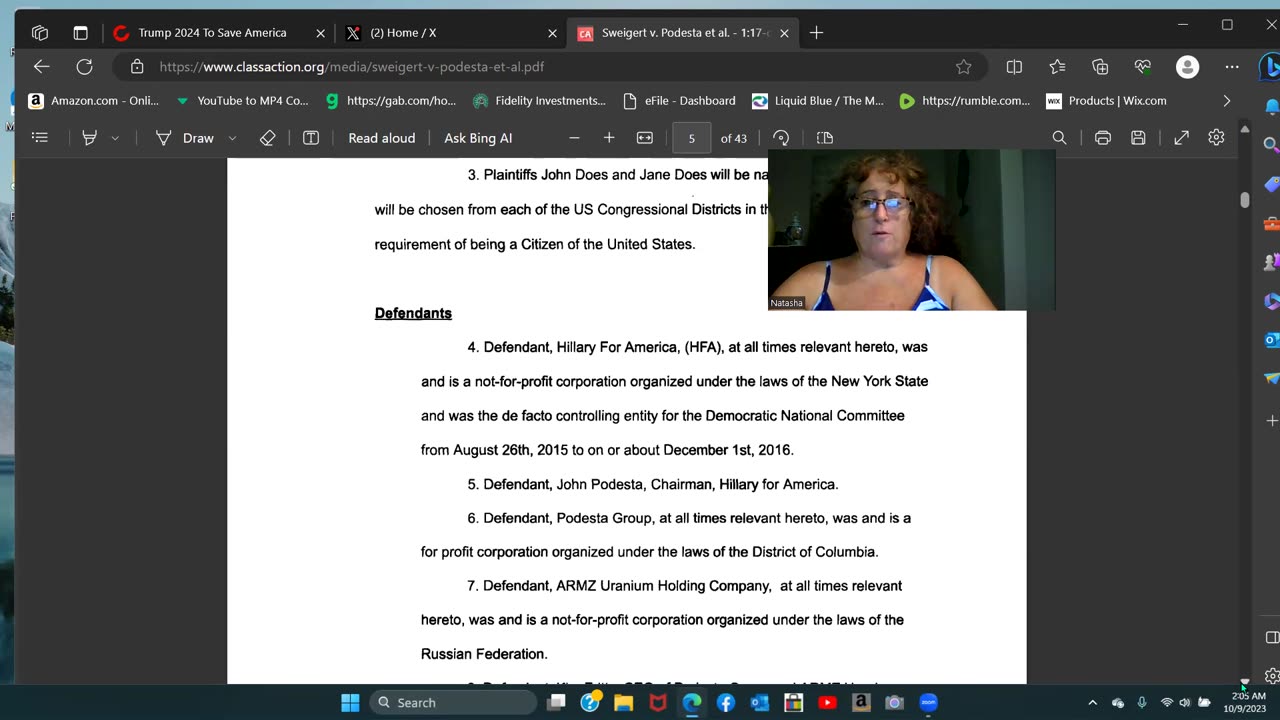The height and width of the screenshot is (720, 1280).
Task: Rotate the PDF page
Action: (x=781, y=138)
